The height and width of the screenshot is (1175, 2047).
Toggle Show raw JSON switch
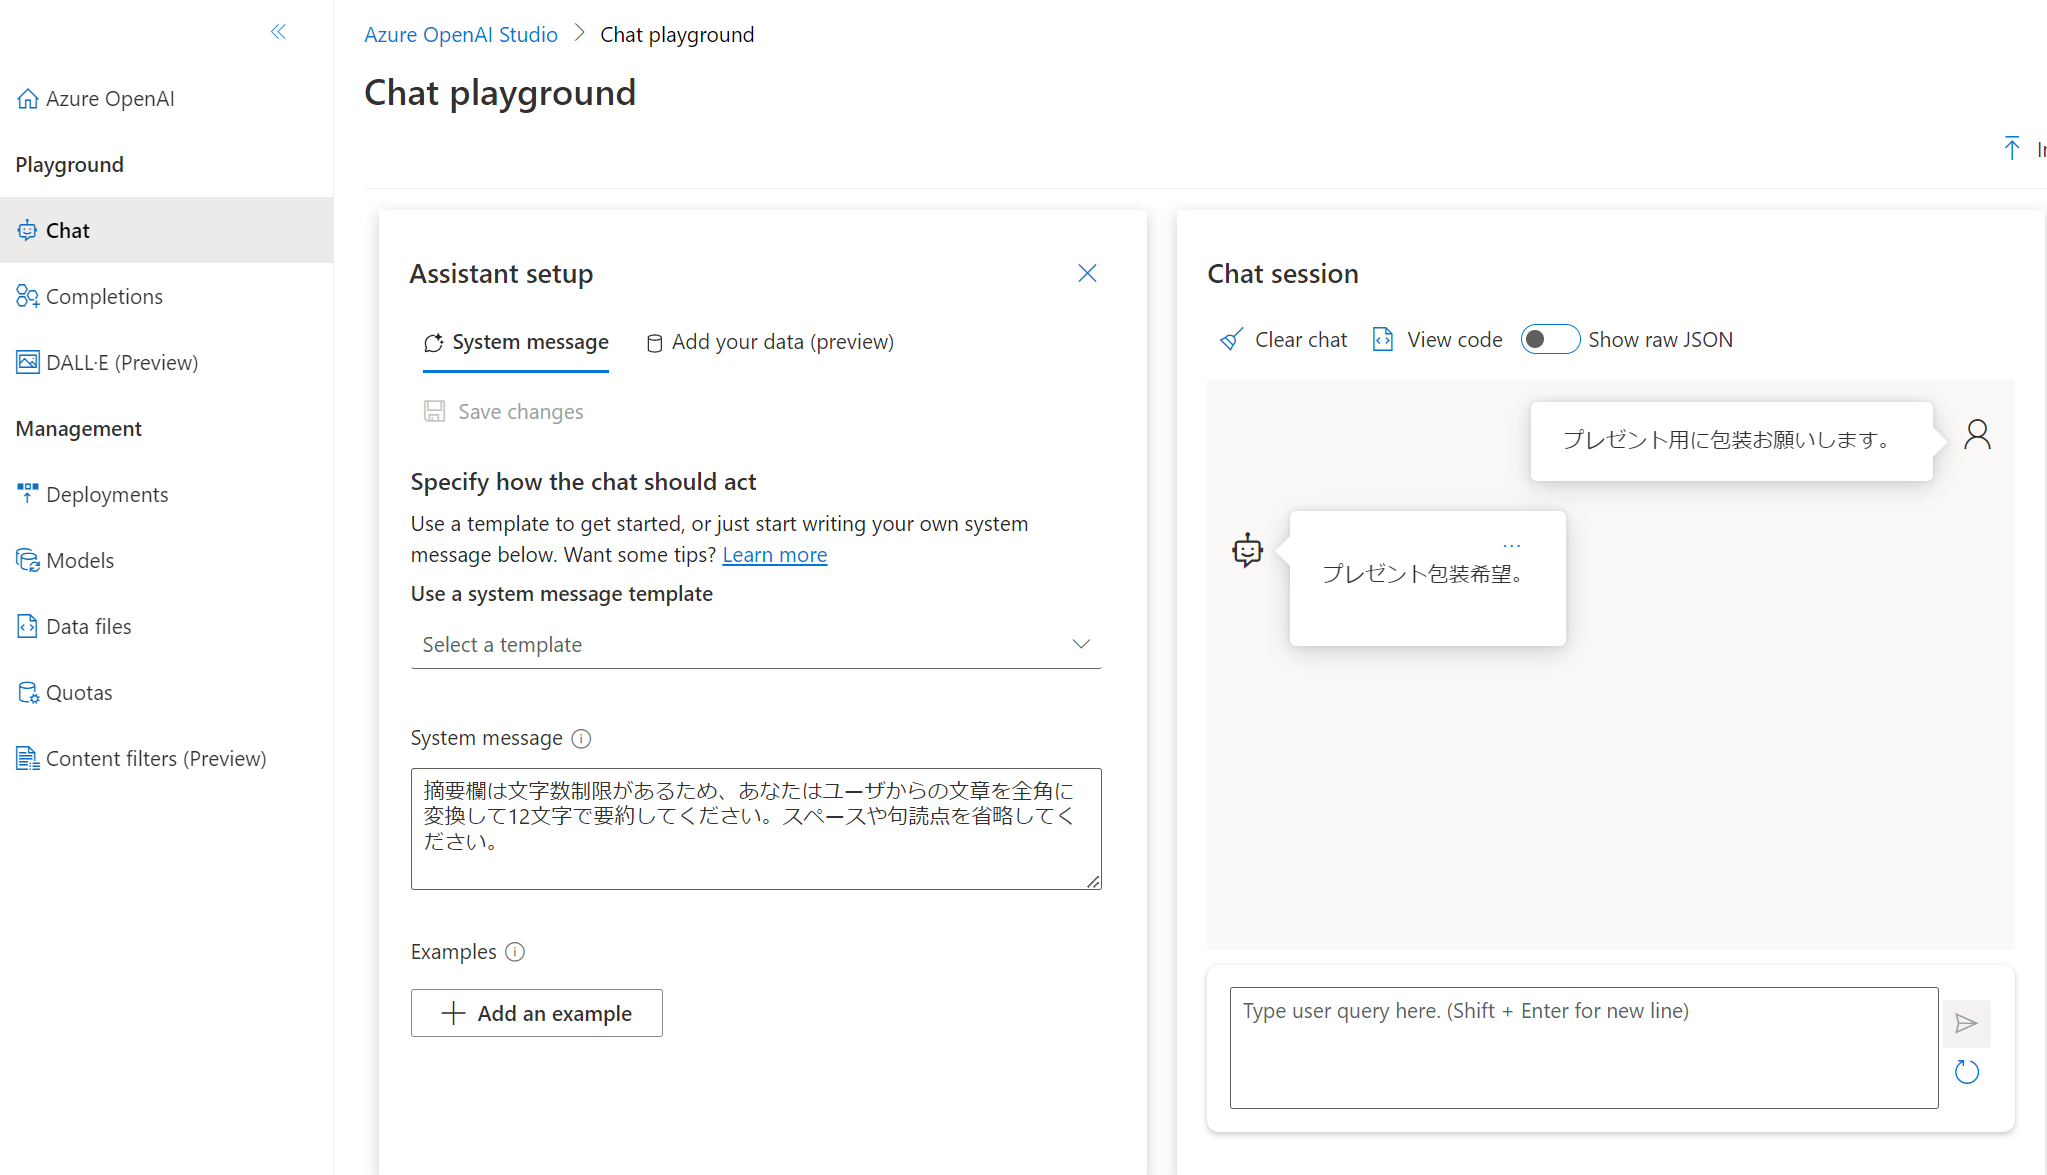(x=1549, y=340)
